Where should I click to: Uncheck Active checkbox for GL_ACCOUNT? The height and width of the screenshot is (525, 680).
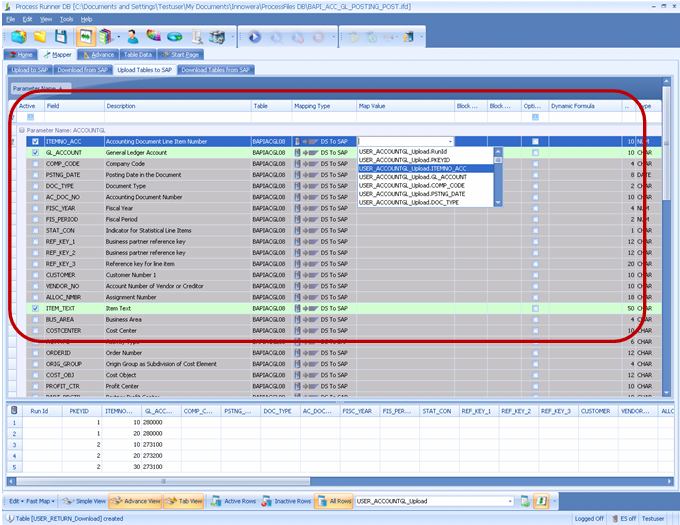click(36, 153)
